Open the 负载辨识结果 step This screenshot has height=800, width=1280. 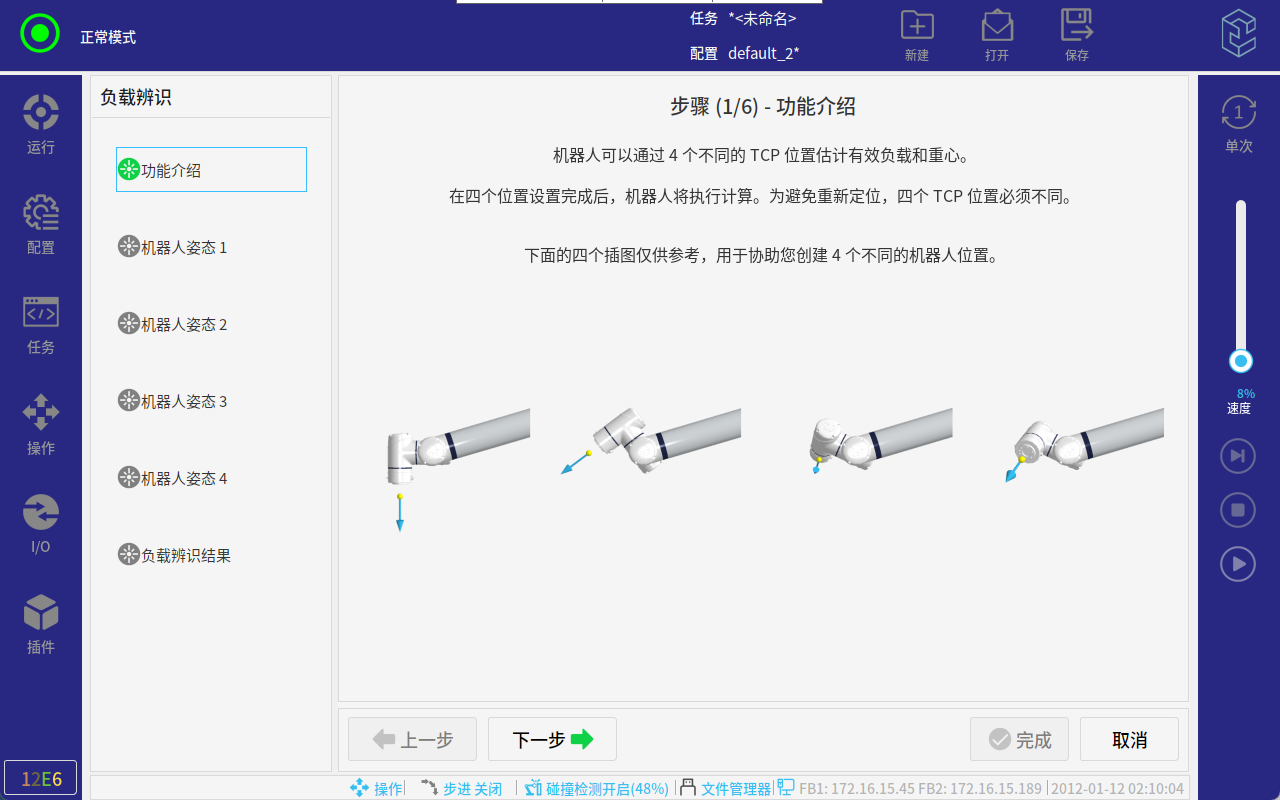tap(175, 555)
